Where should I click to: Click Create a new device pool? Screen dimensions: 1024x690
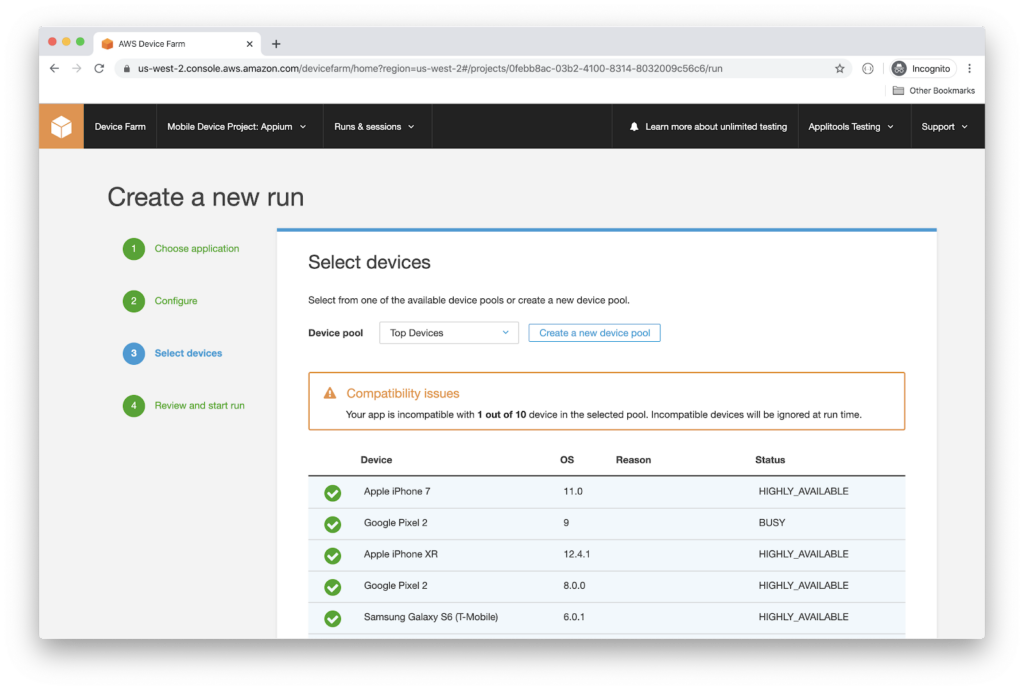point(594,333)
